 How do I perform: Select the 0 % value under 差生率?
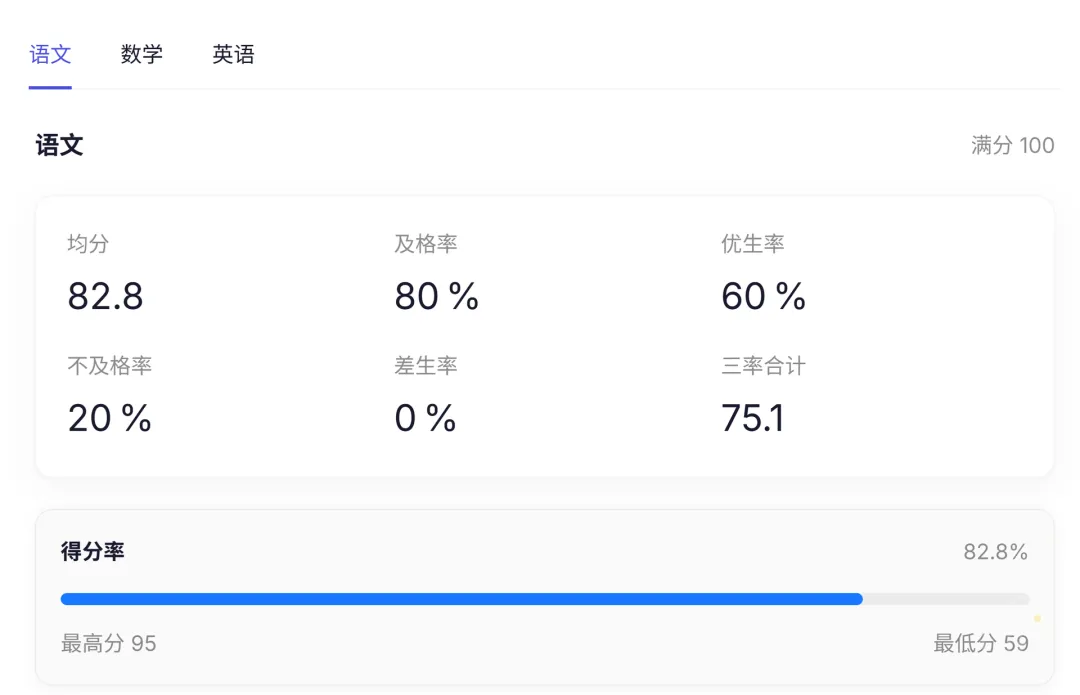[425, 419]
